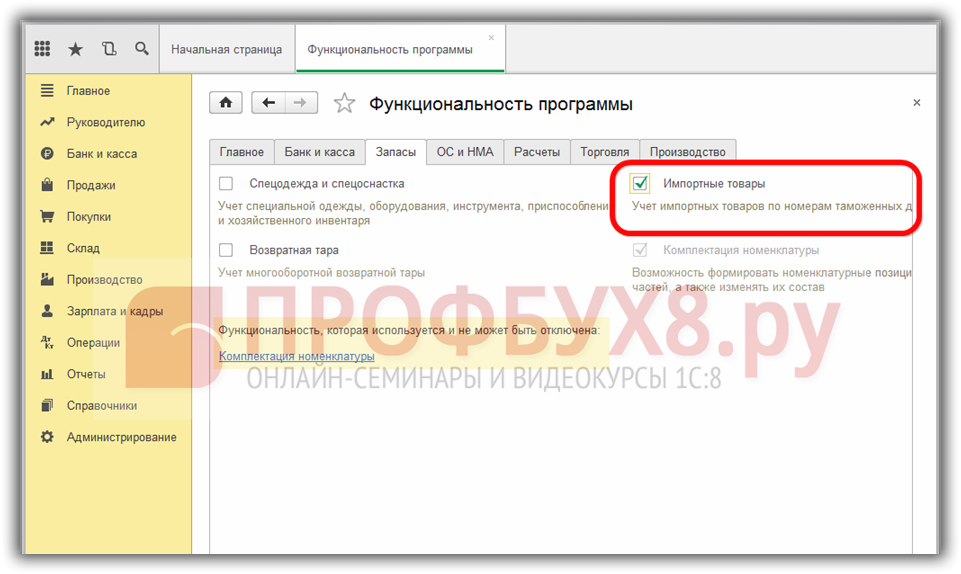The image size is (961, 574).
Task: Switch to the ОС и НМА tab
Action: pyautogui.click(x=465, y=152)
